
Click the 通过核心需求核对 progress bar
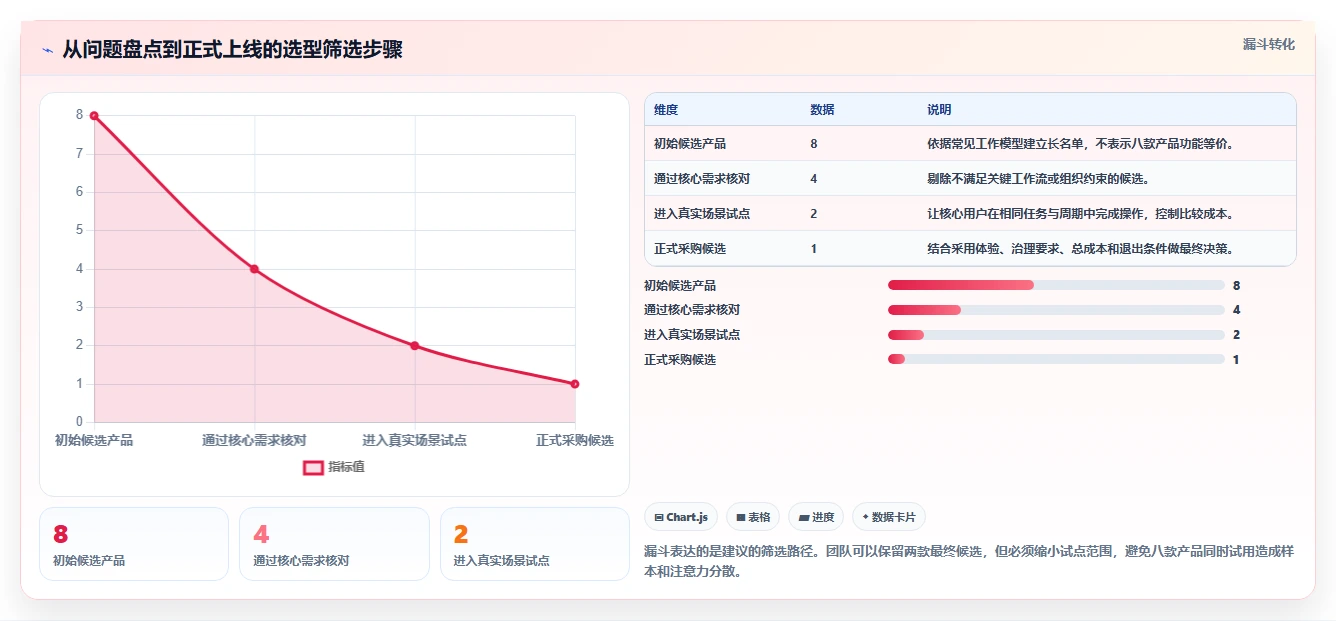coord(1056,310)
